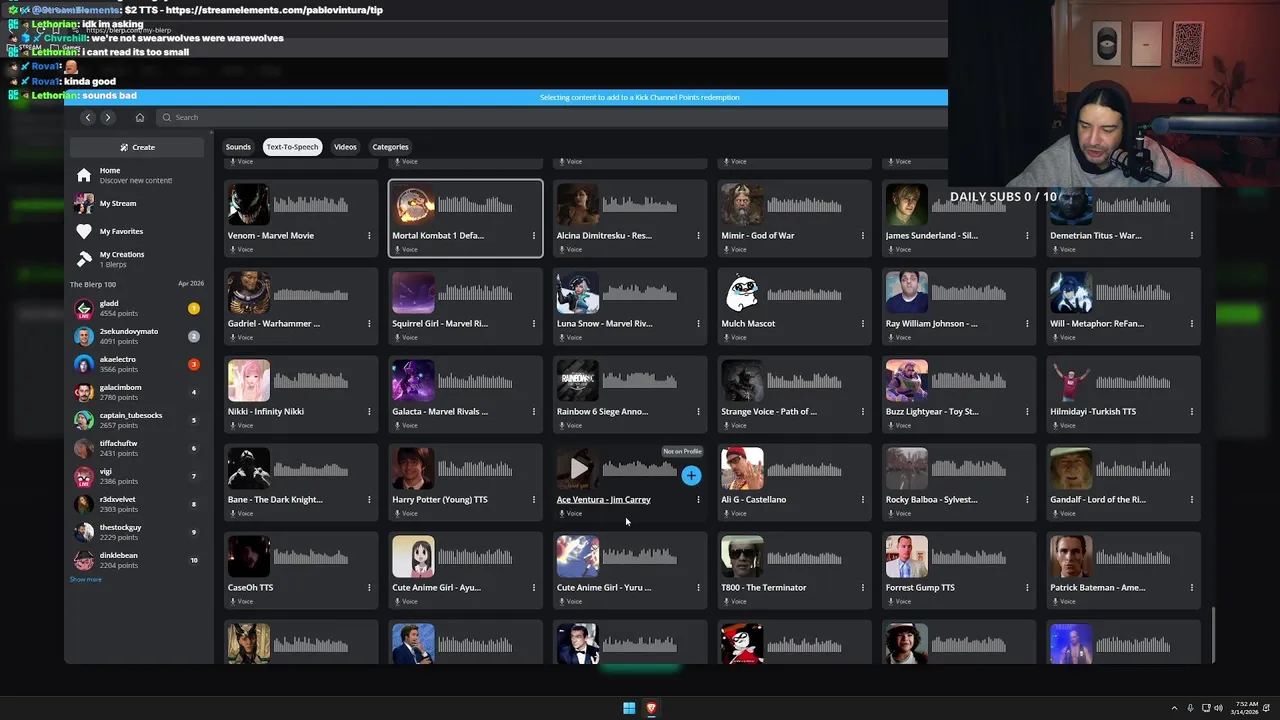This screenshot has height=720, width=1280.
Task: Open the Brave browser taskbar icon
Action: tap(651, 708)
